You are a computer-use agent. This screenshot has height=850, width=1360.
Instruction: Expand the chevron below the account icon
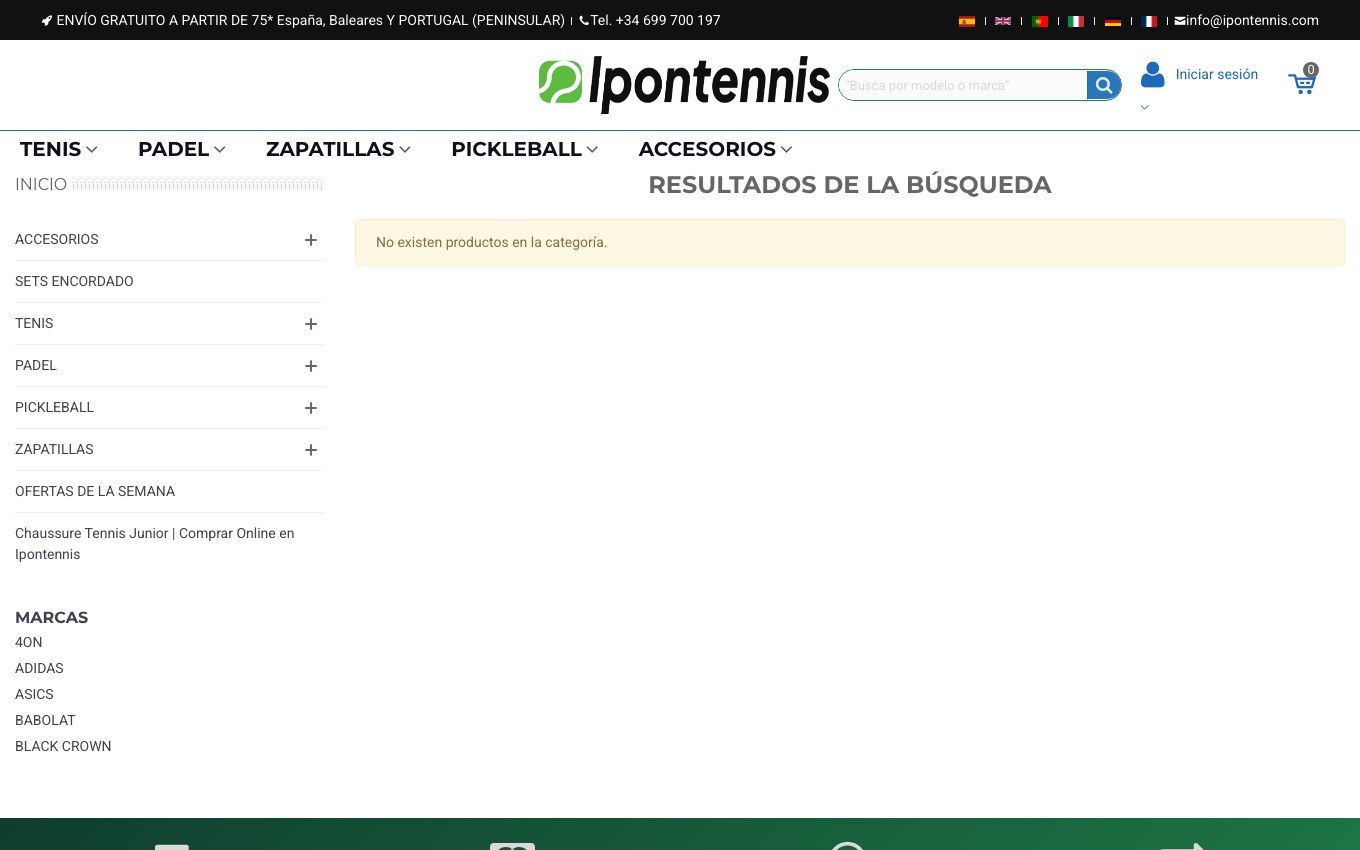tap(1145, 107)
